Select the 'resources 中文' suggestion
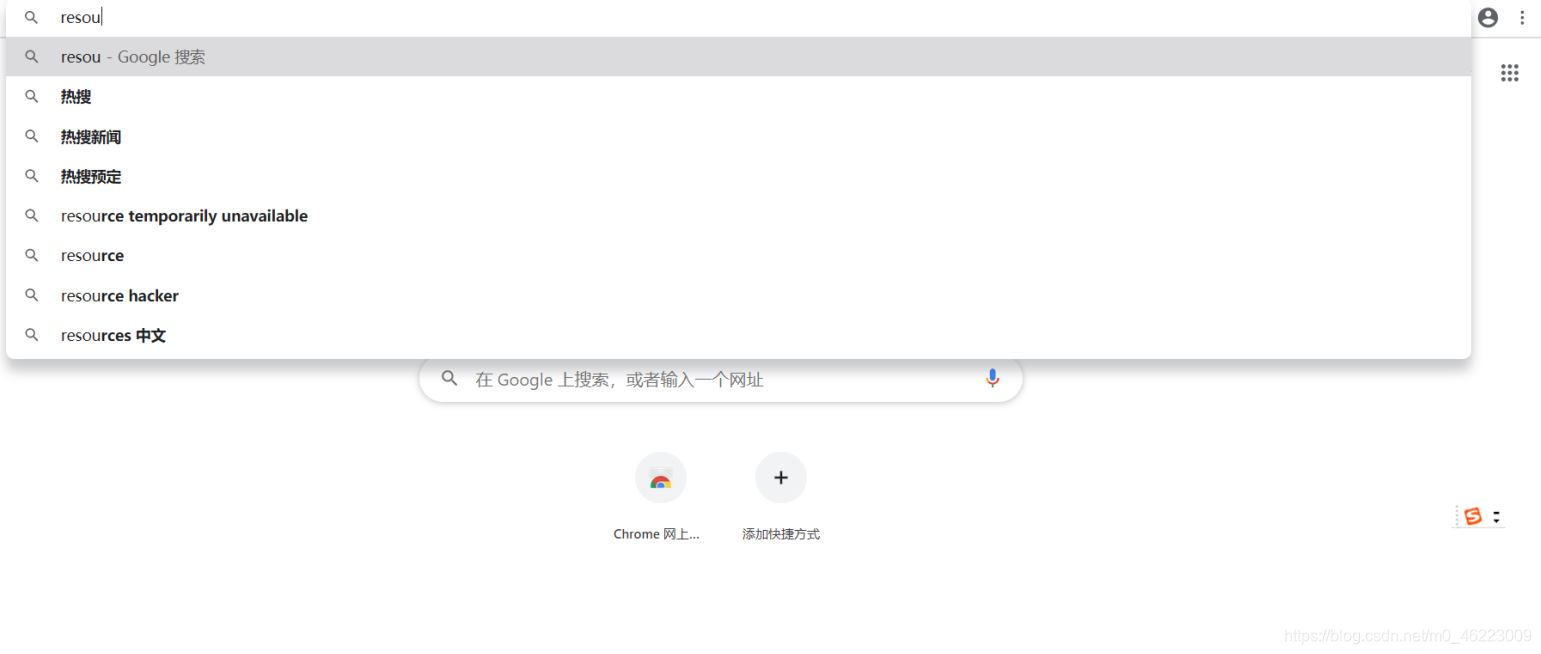The image size is (1541, 654). tap(738, 336)
